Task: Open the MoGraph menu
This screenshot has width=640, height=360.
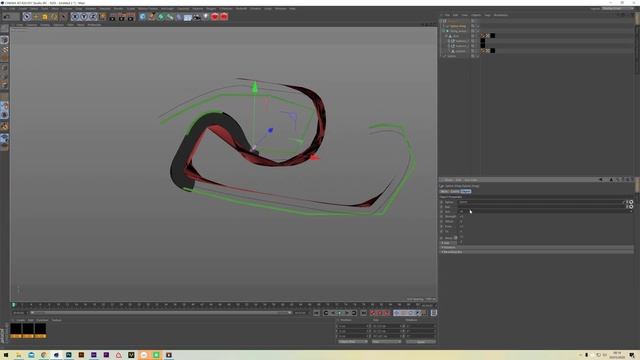Action: coord(167,9)
